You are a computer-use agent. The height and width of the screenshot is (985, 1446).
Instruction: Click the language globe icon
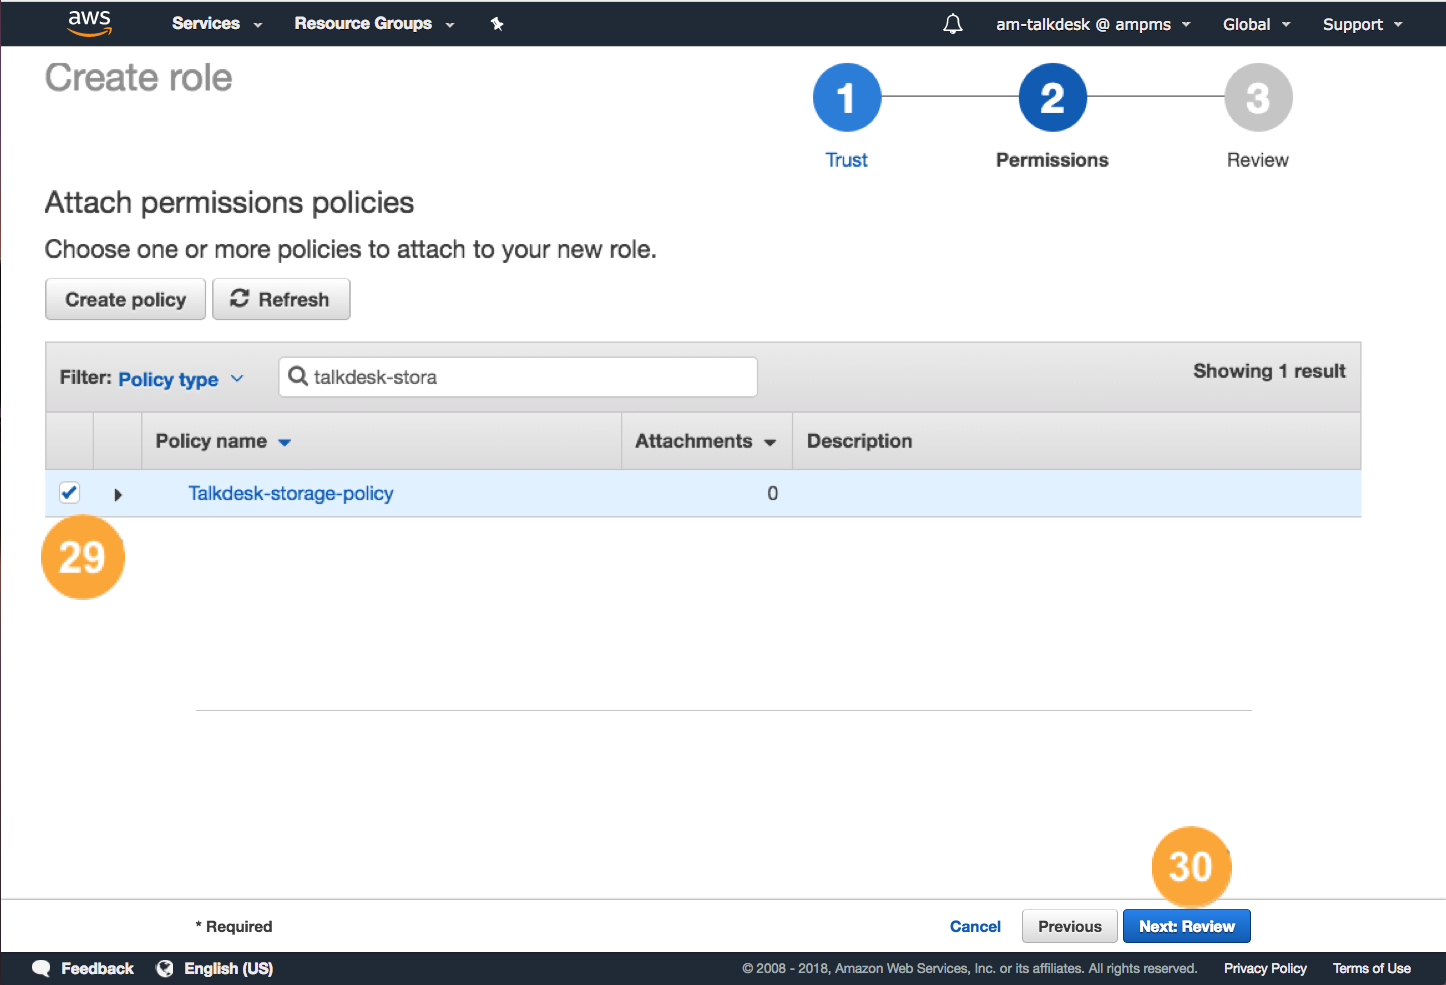click(x=165, y=968)
